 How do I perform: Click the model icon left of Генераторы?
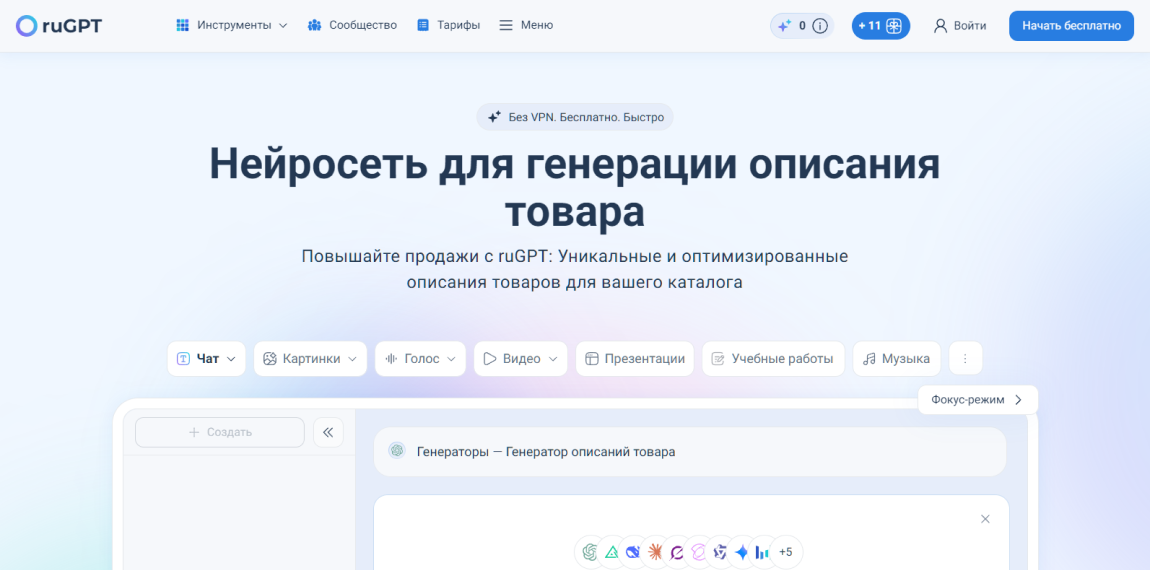[397, 450]
